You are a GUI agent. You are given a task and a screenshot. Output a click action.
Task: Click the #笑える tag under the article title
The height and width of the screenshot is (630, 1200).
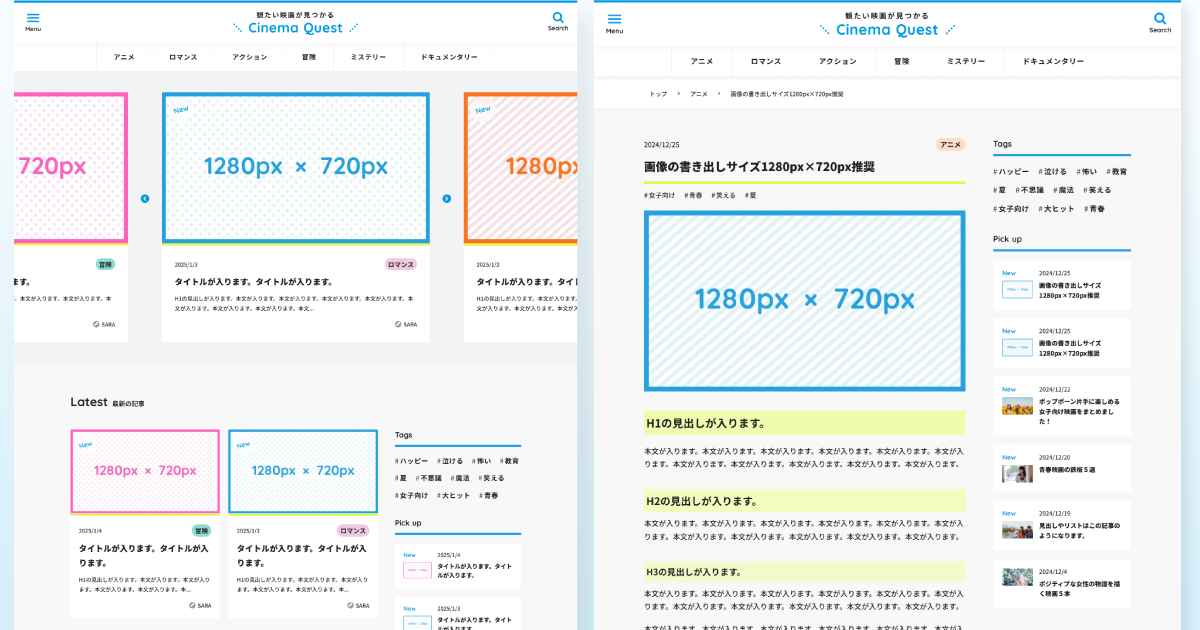[724, 195]
